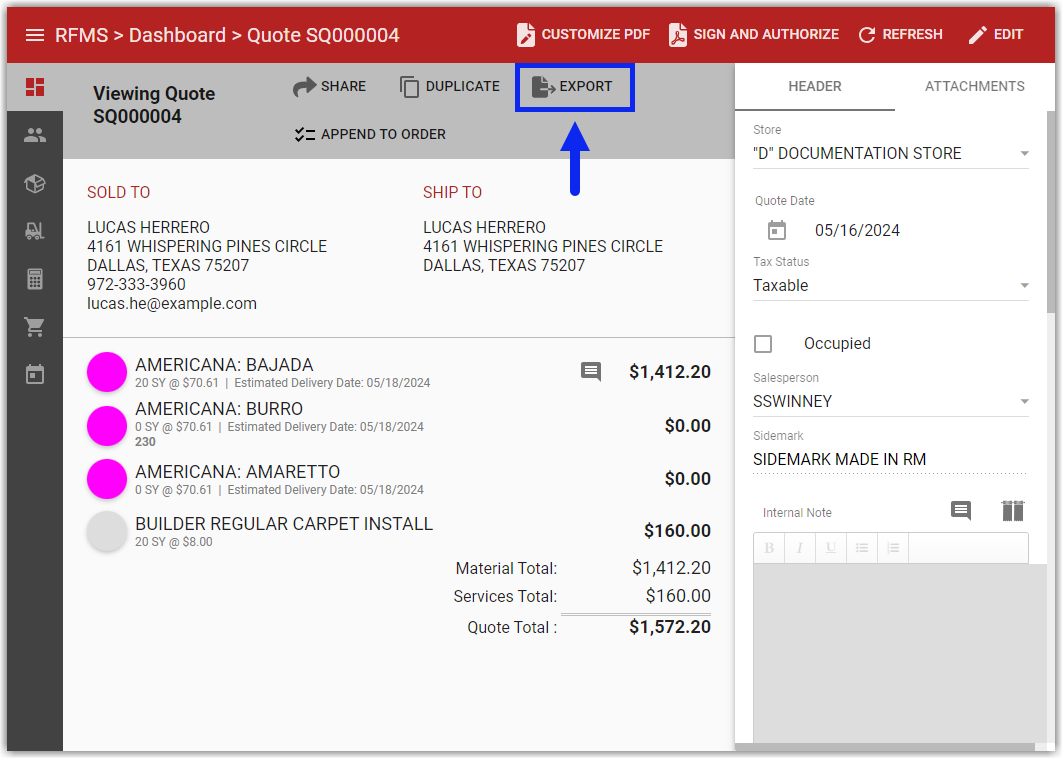
Task: Switch to the Attachments tab
Action: point(974,86)
